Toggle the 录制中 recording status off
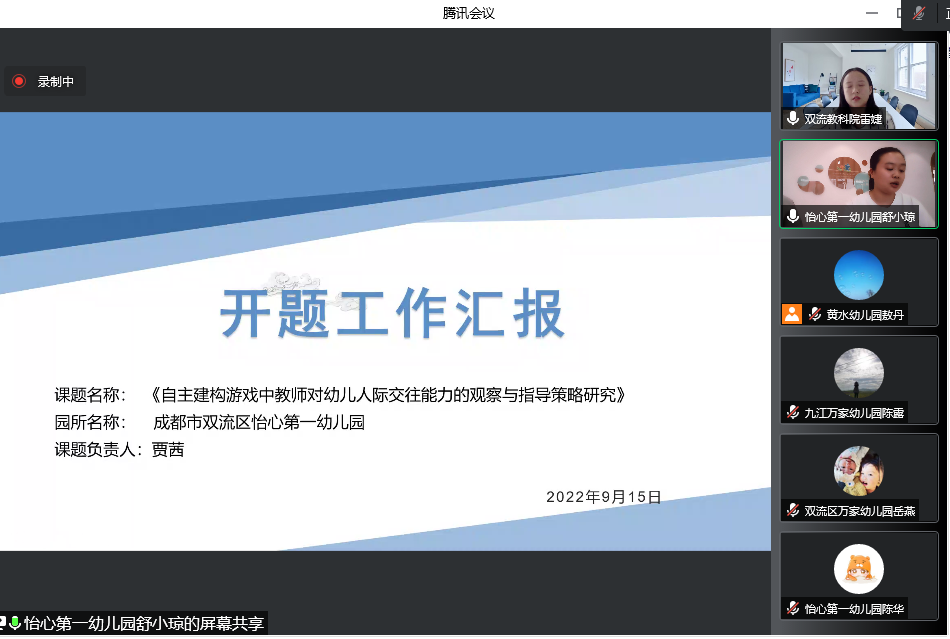The image size is (950, 639). pyautogui.click(x=45, y=81)
